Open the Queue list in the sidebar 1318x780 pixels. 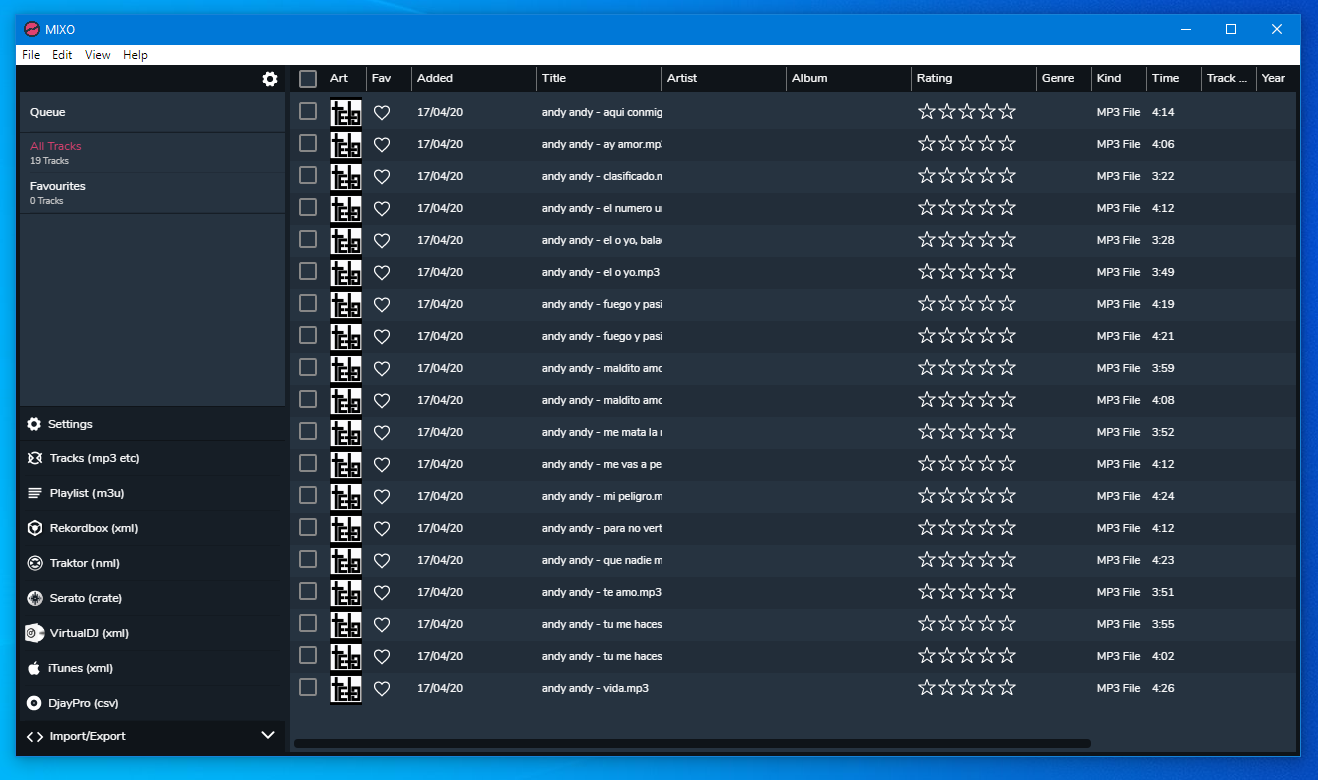pyautogui.click(x=152, y=112)
